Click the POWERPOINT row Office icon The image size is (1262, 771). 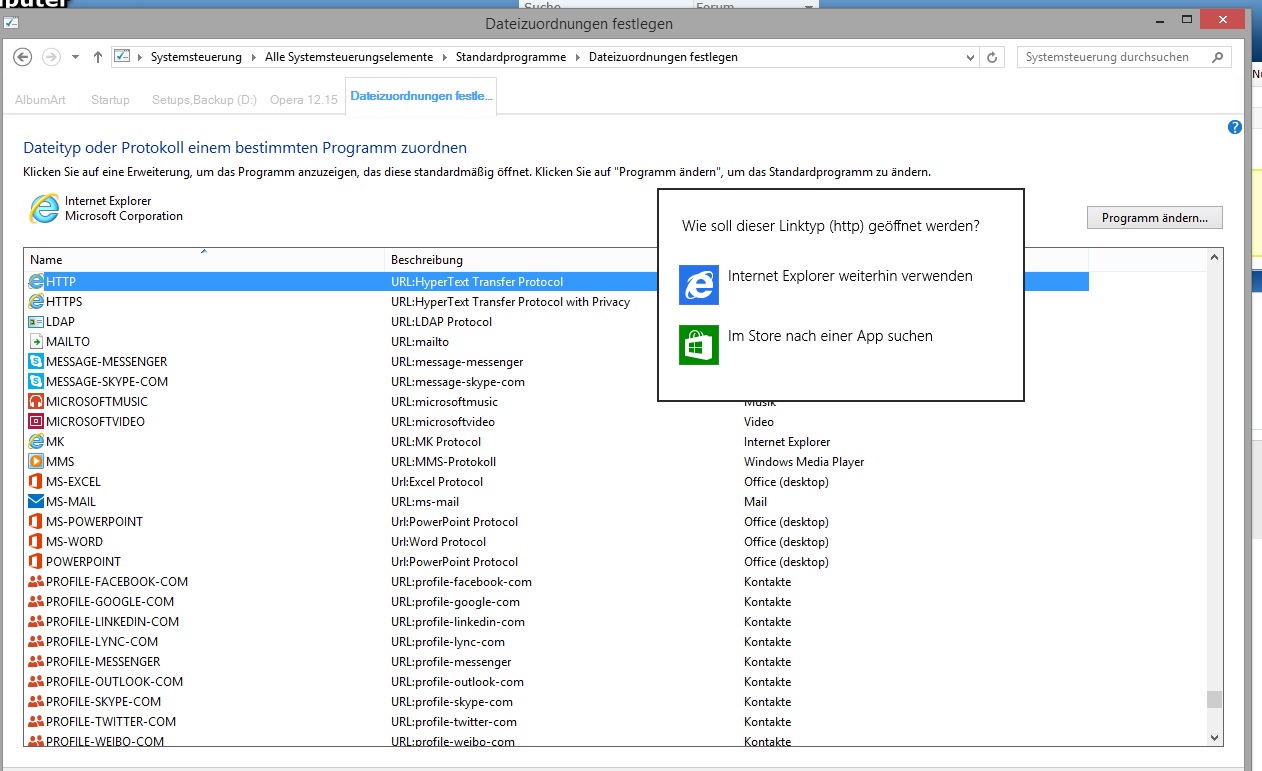(36, 562)
